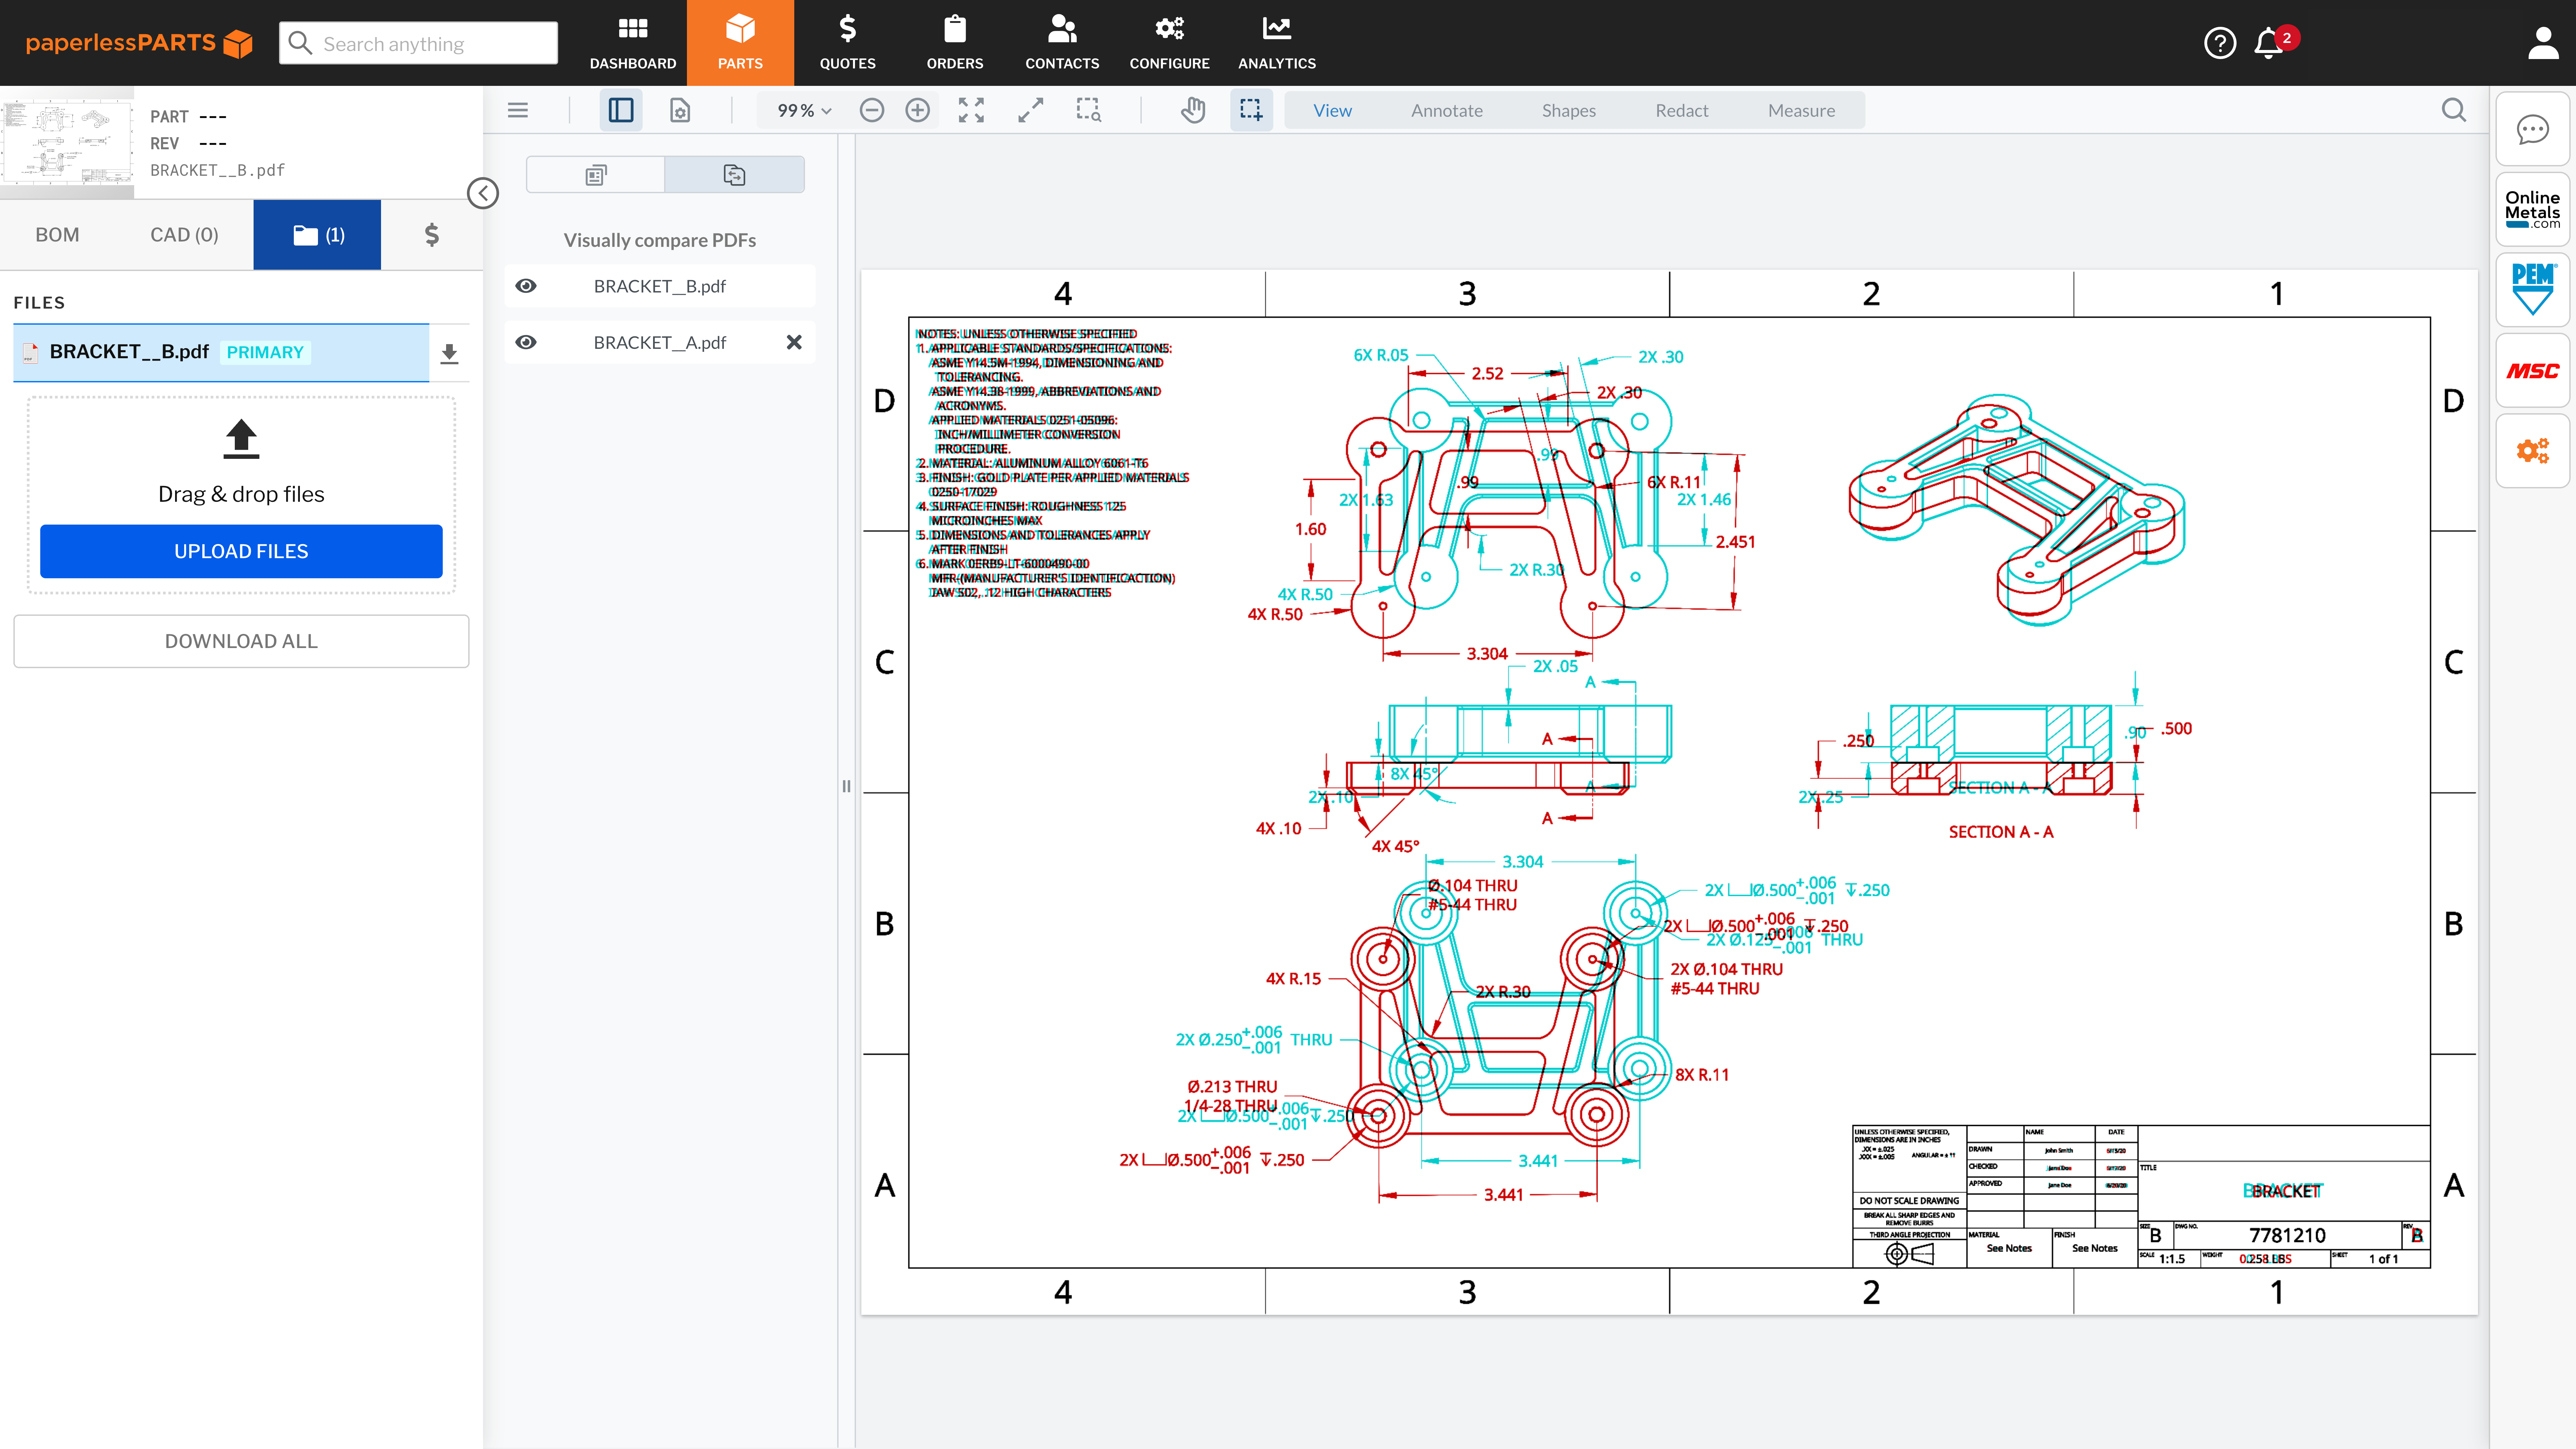2576x1449 pixels.
Task: Click the Visually compare PDFs heading
Action: coord(660,240)
